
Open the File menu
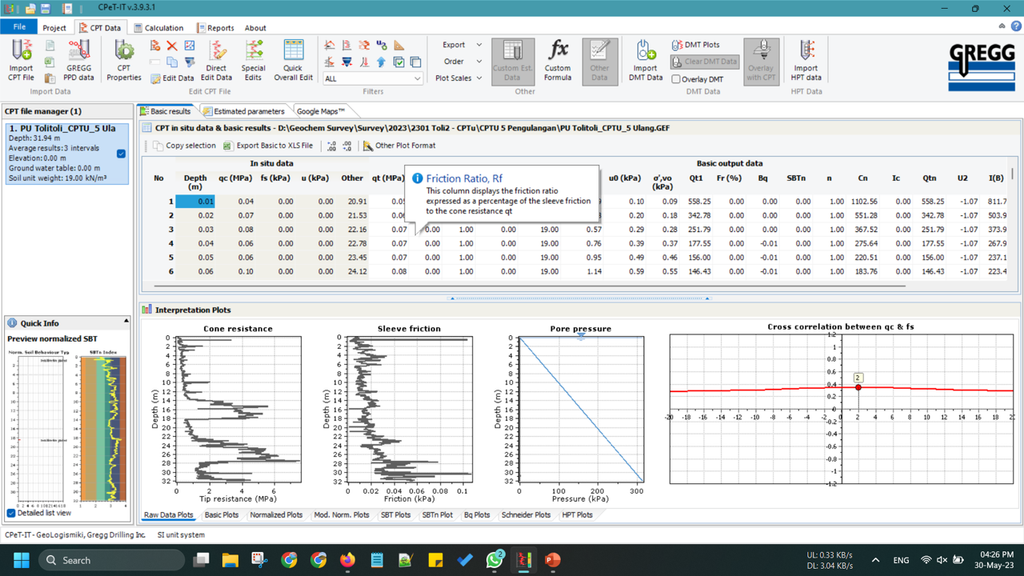19,27
